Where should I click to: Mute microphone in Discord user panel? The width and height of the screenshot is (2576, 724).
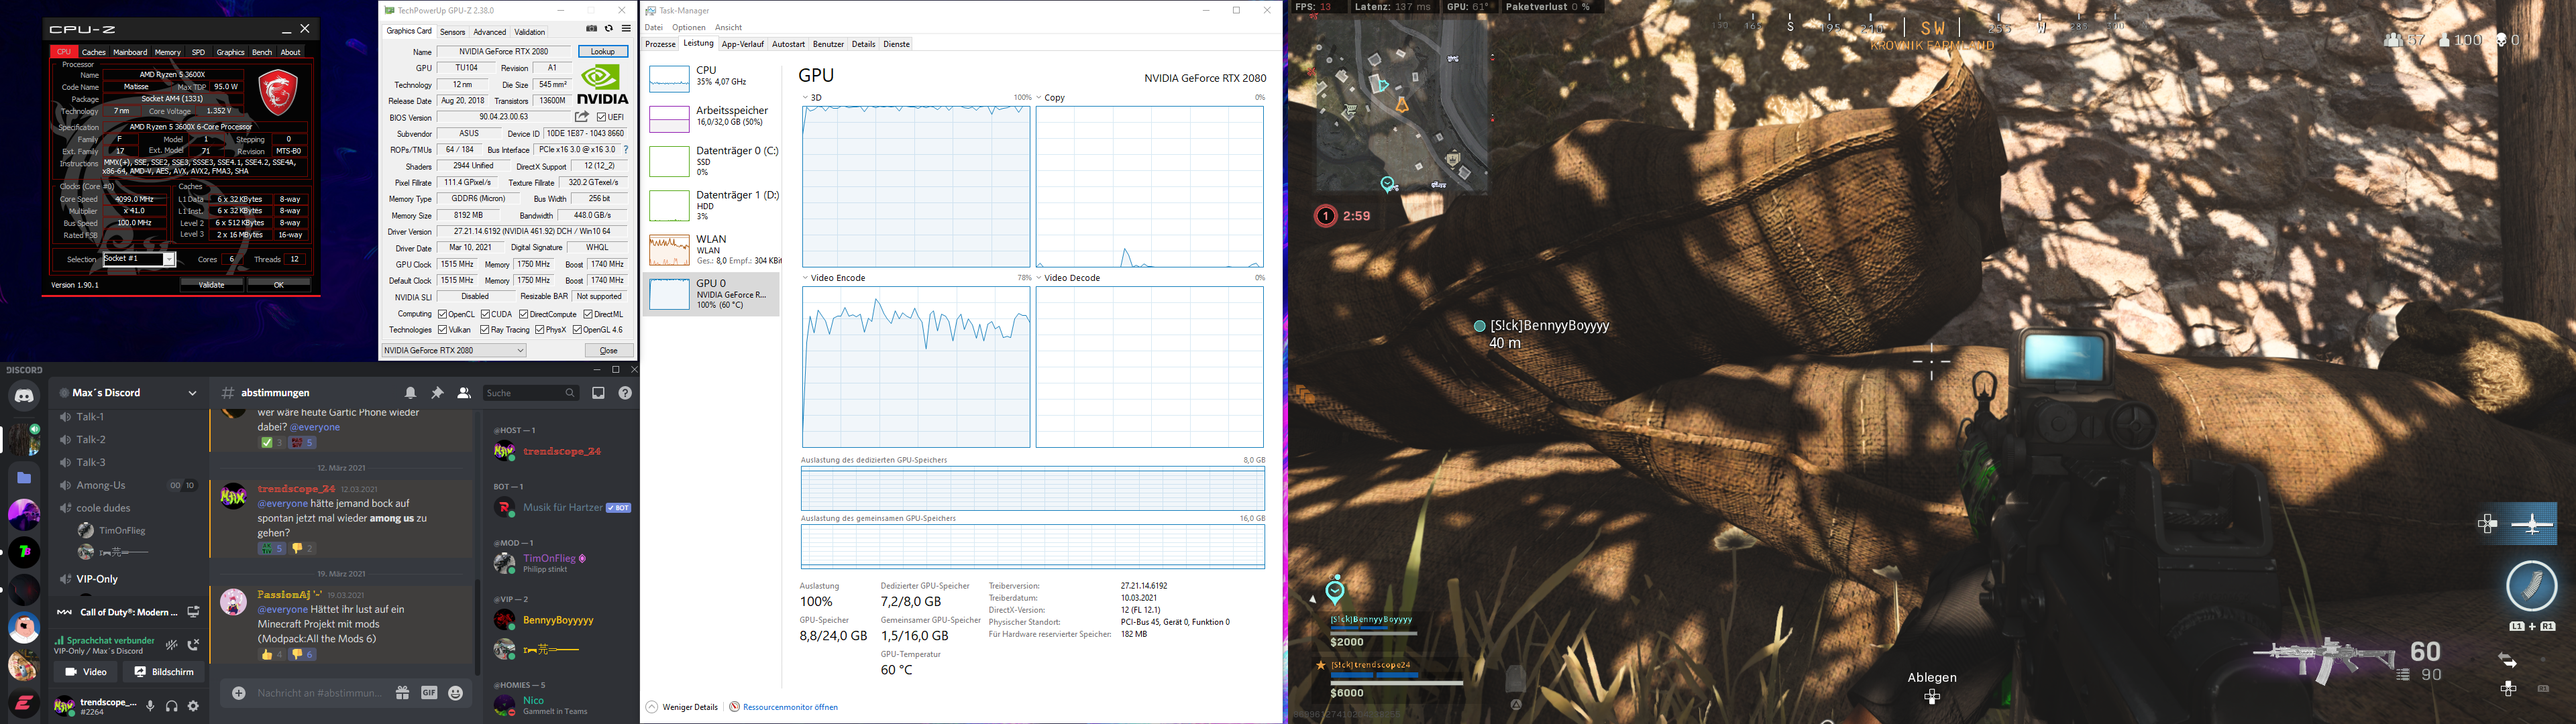(x=150, y=706)
